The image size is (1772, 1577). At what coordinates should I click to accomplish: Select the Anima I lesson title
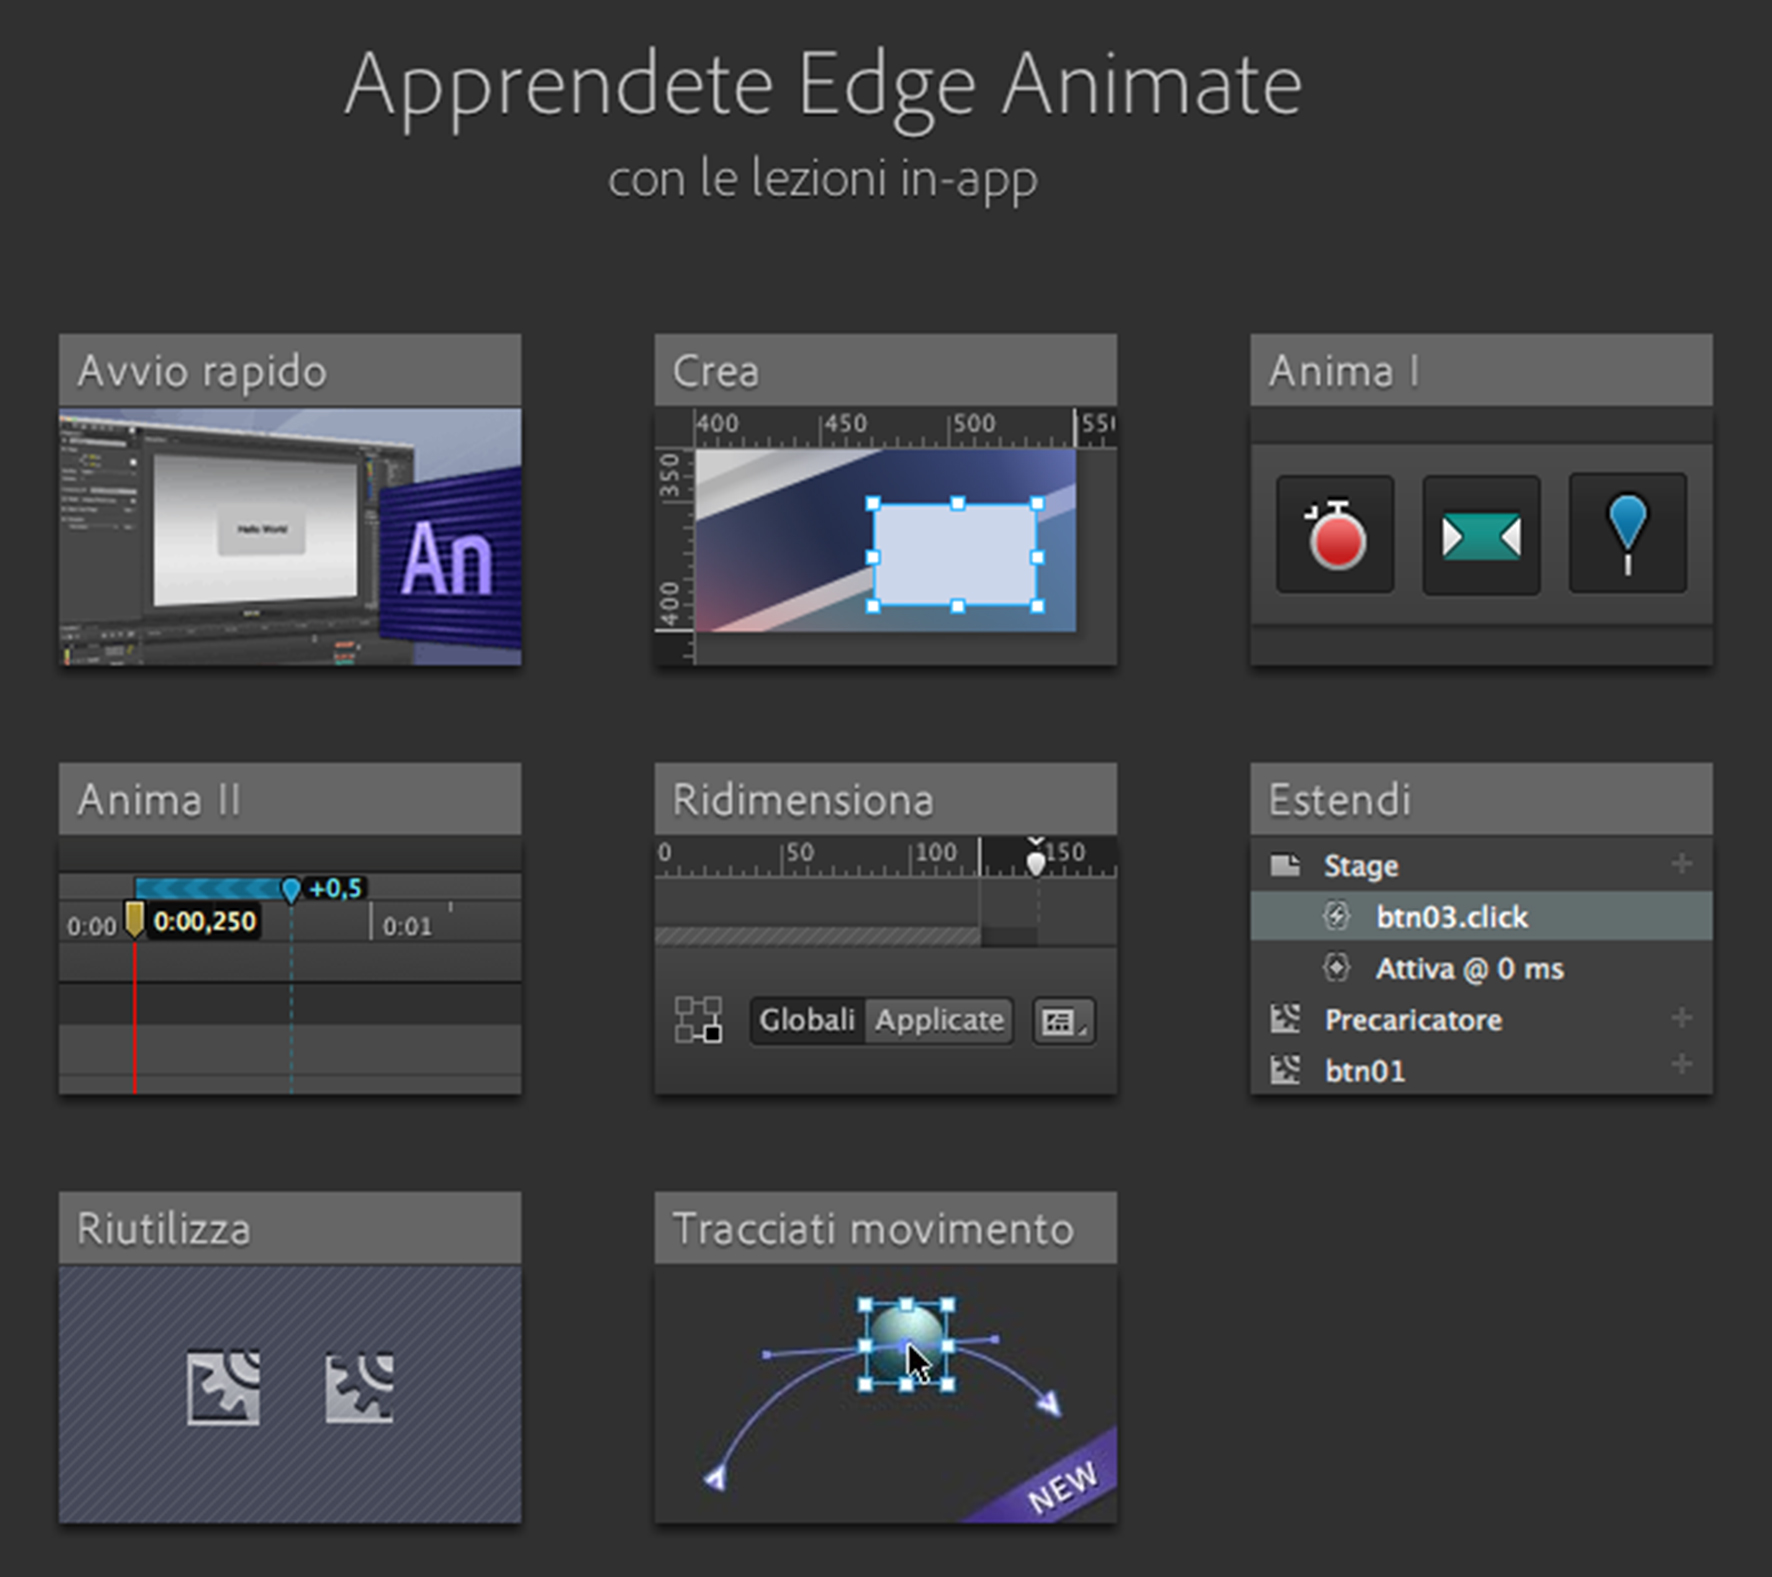click(x=1344, y=371)
